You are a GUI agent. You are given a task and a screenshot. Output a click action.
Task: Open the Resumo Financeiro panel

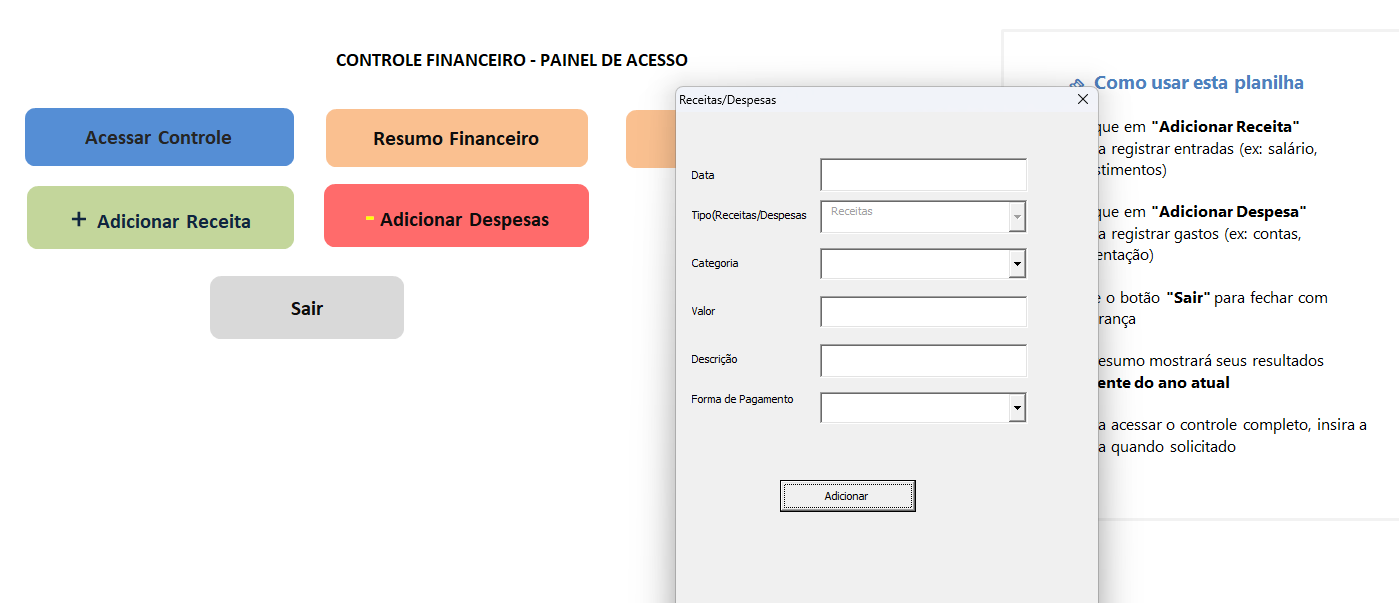point(456,138)
